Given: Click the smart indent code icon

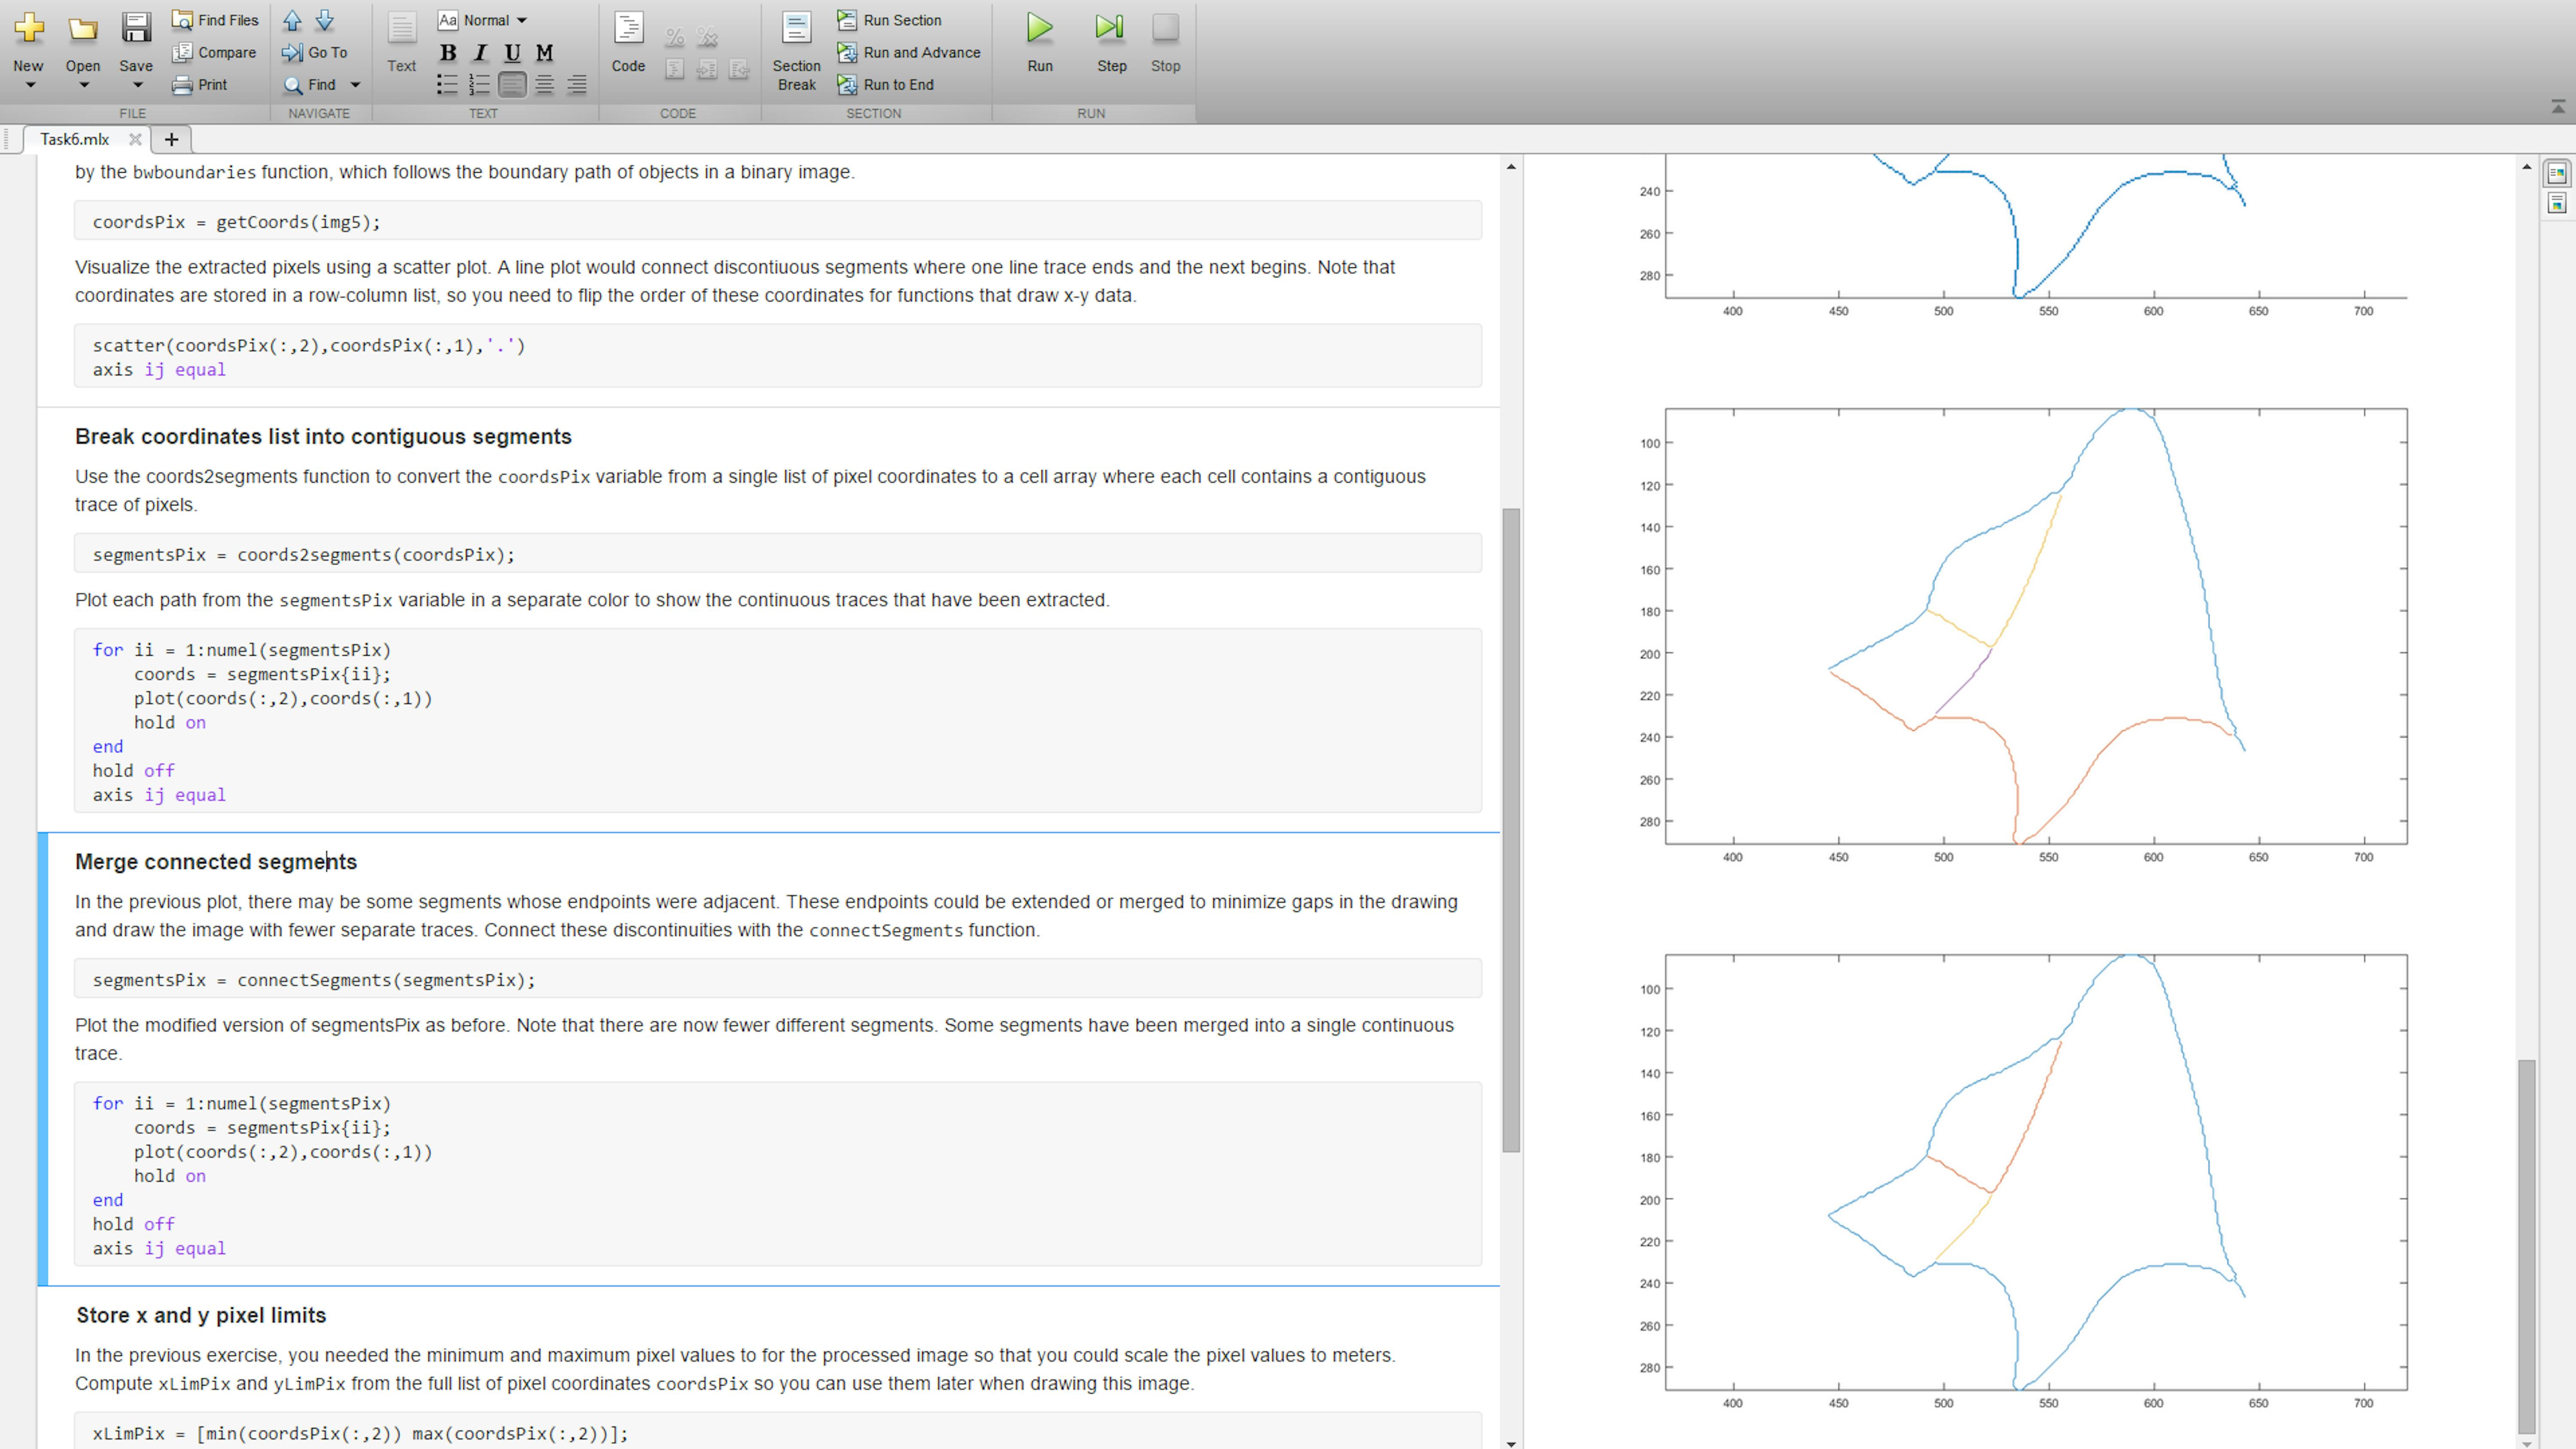Looking at the screenshot, I should (675, 69).
